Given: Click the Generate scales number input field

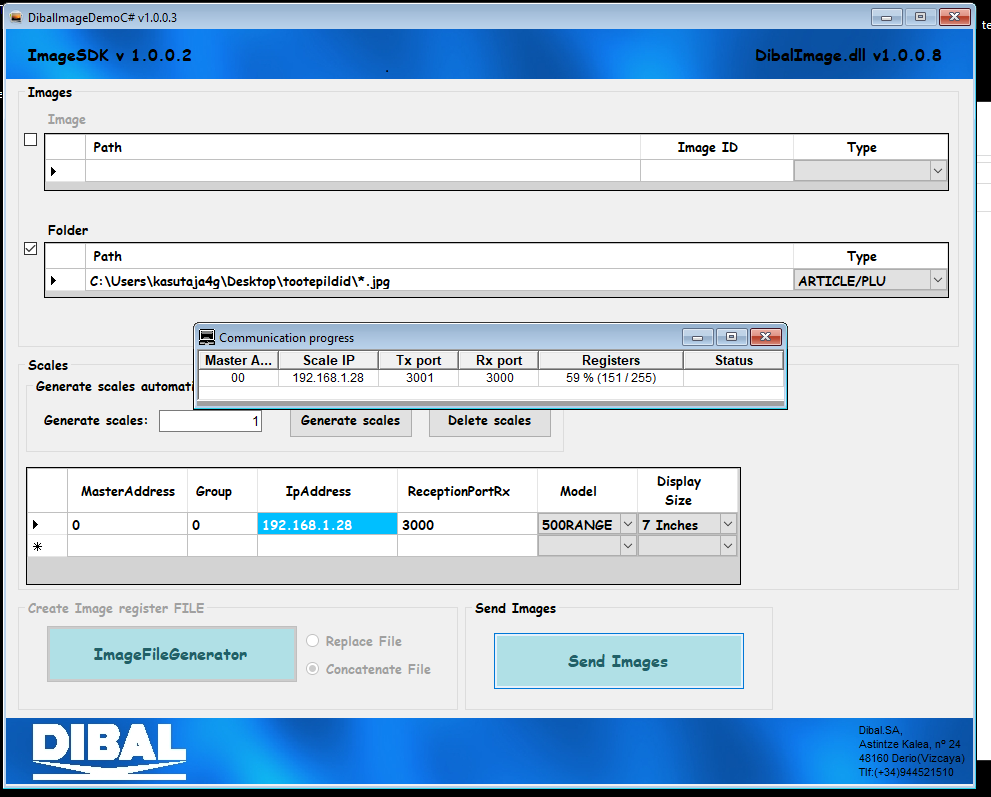Looking at the screenshot, I should (x=210, y=421).
